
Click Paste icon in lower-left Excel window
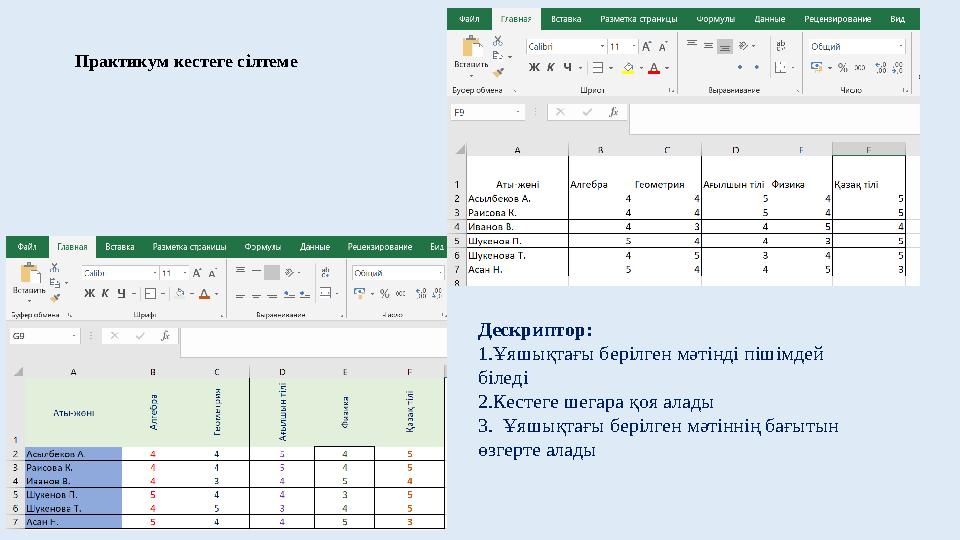tap(29, 274)
